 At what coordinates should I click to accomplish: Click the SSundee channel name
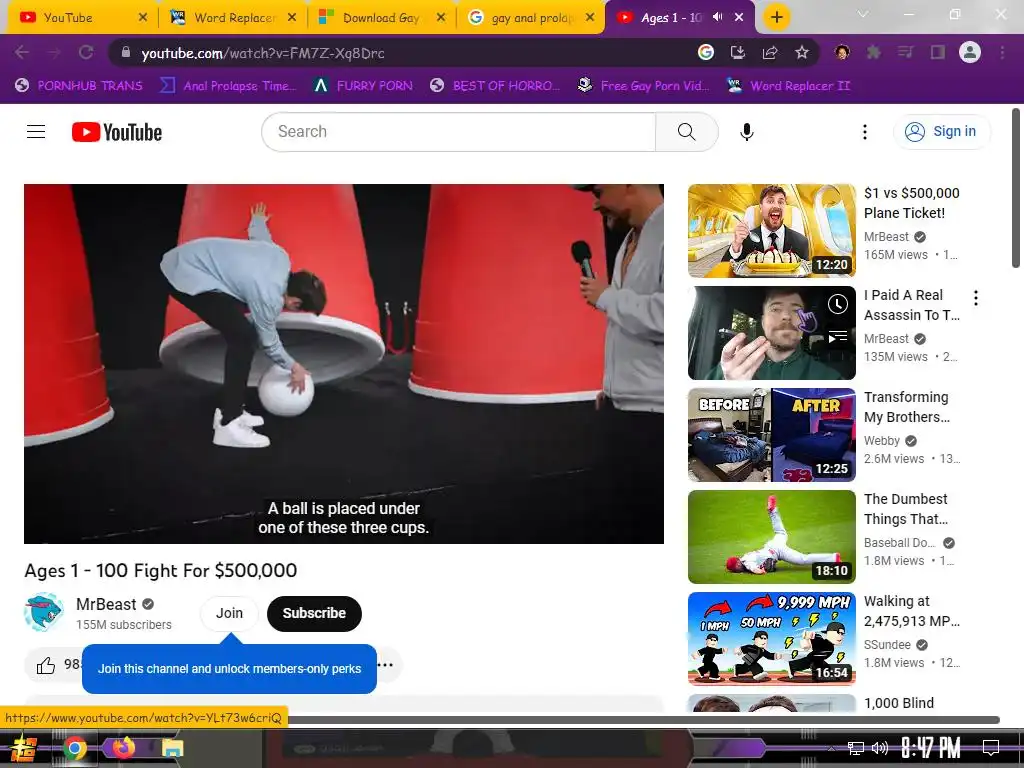coord(887,645)
